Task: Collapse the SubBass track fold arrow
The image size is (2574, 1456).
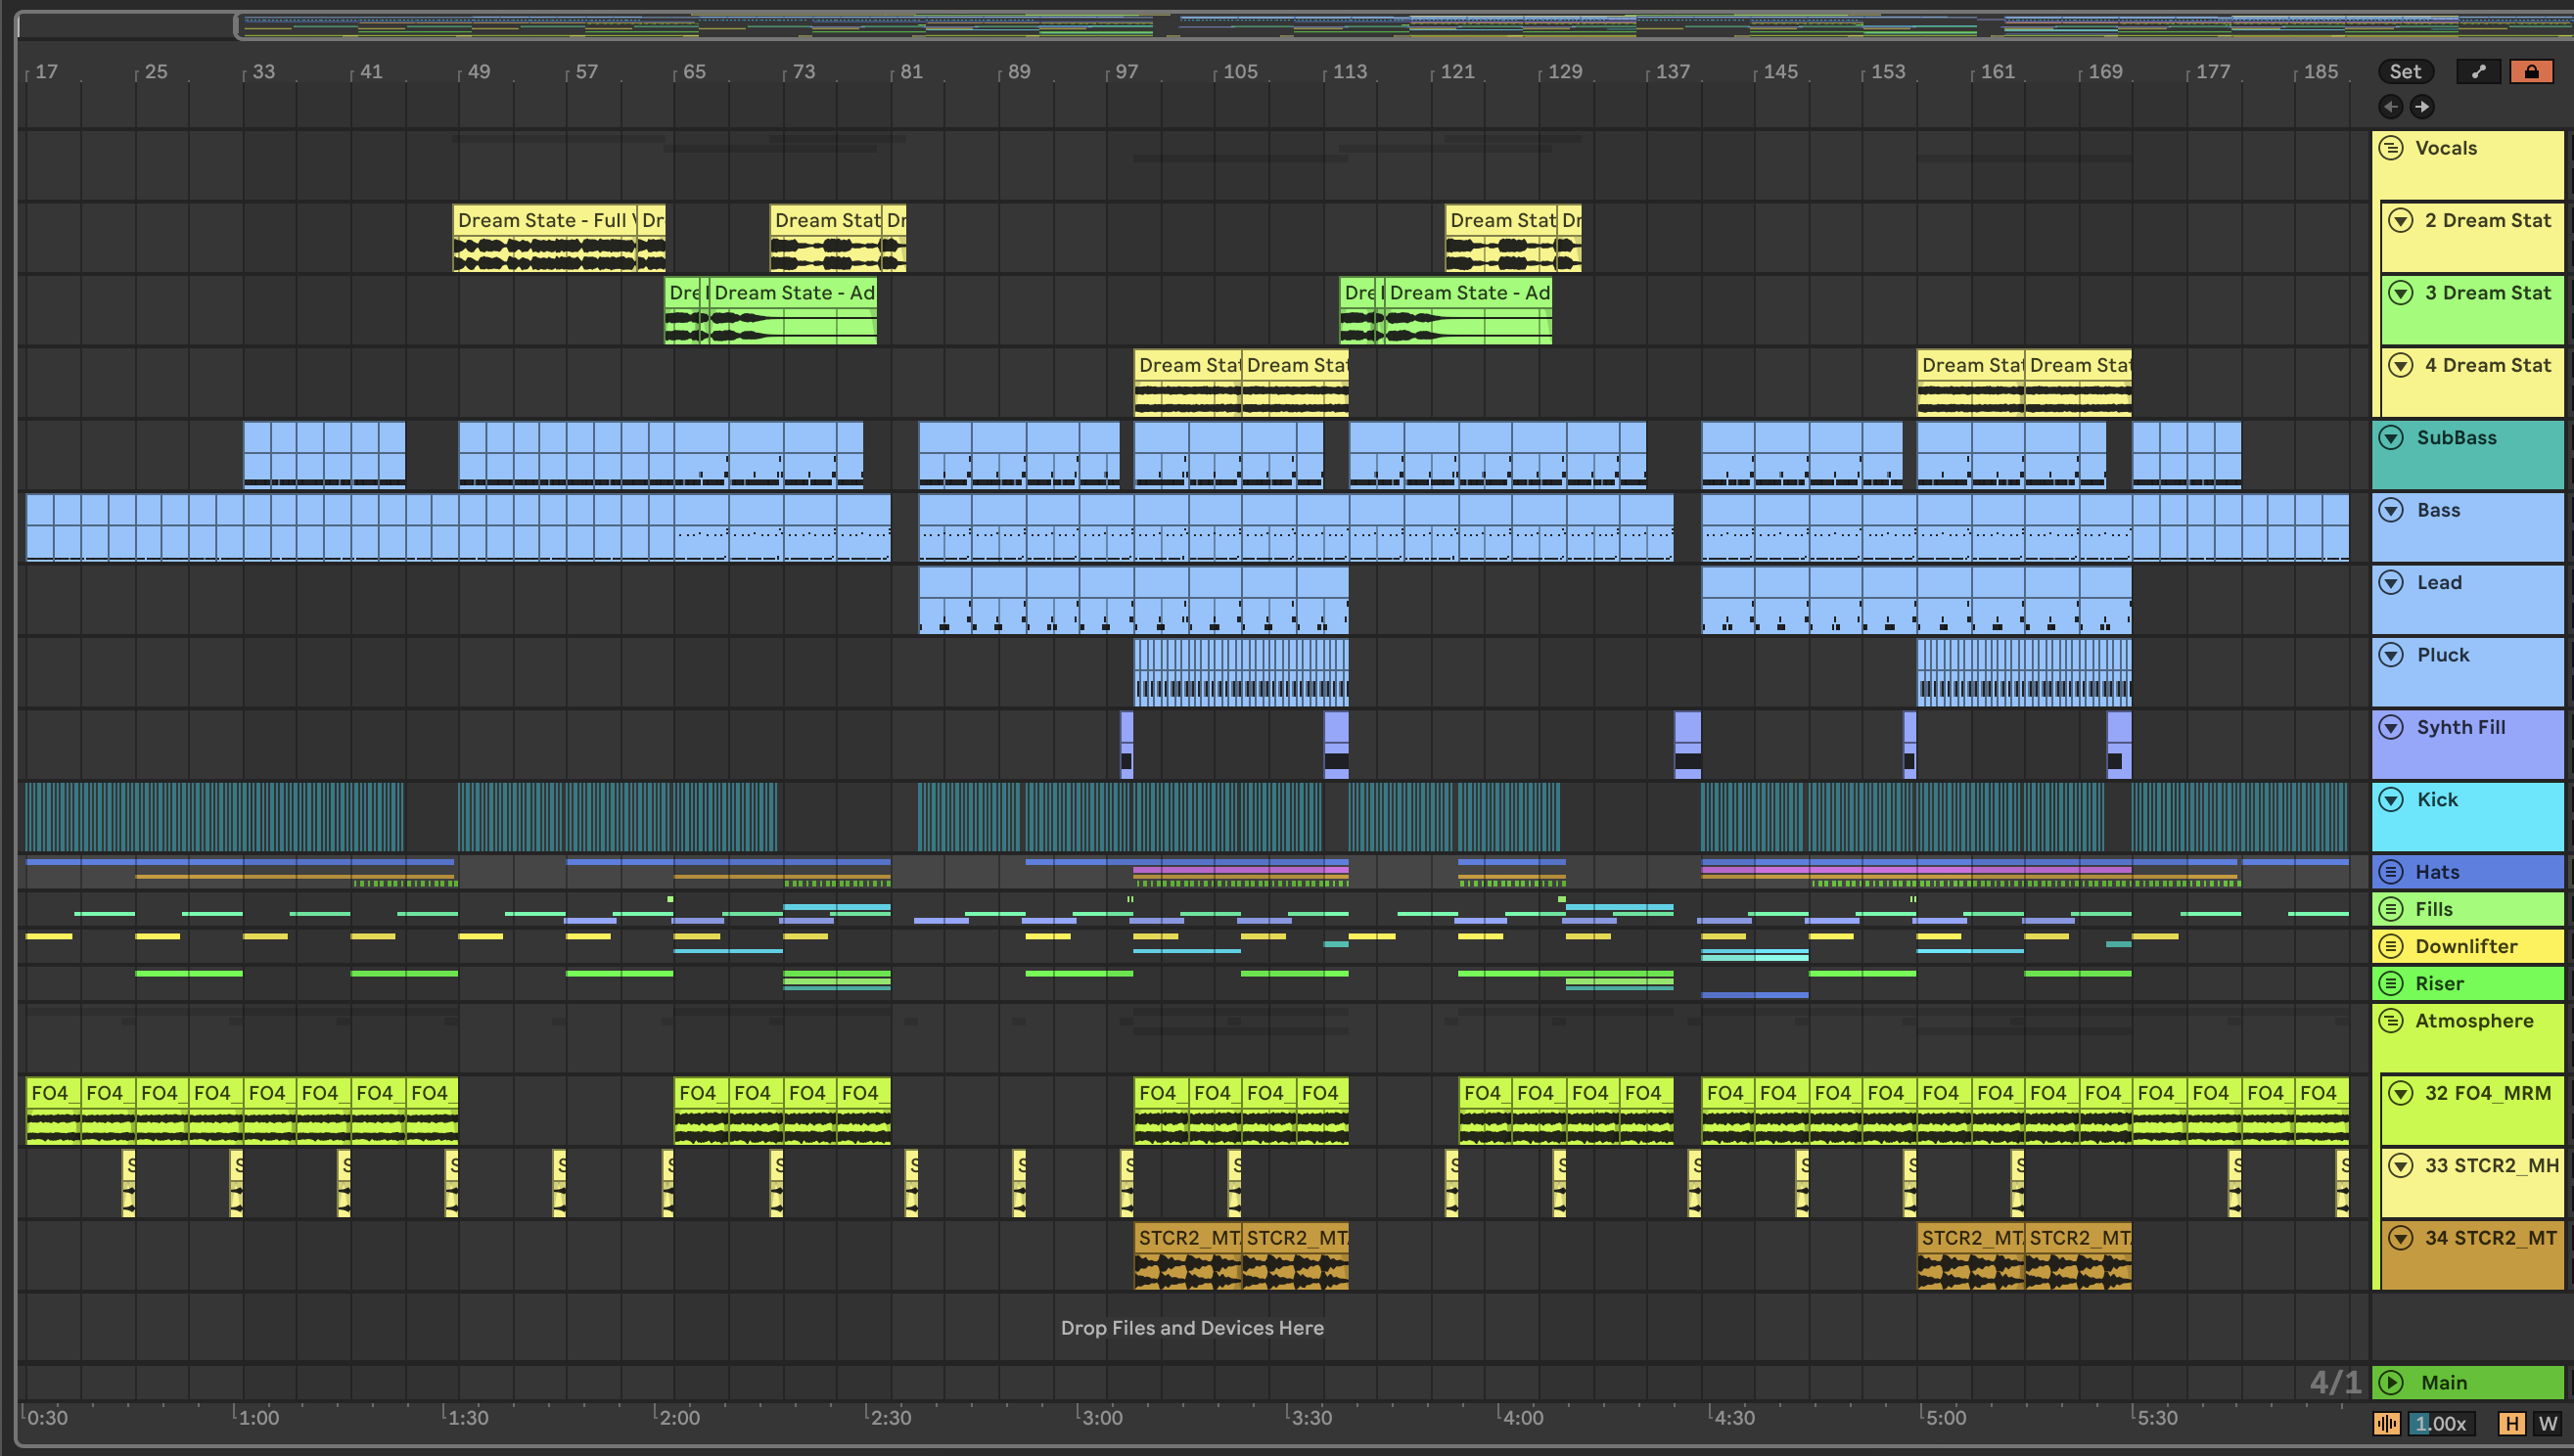Action: click(x=2391, y=438)
